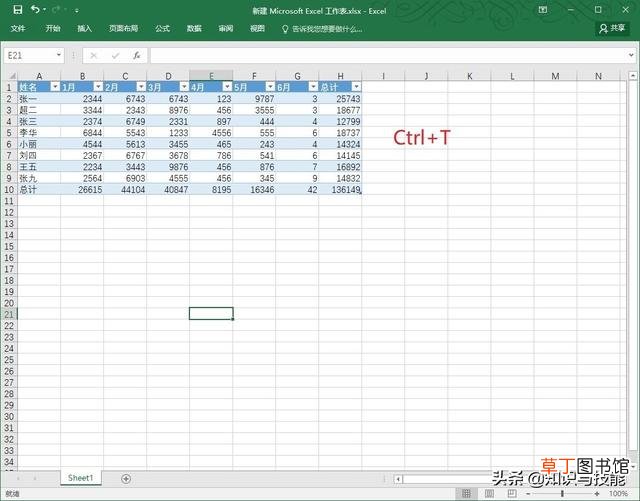The height and width of the screenshot is (501, 640).
Task: Click the 100% zoom level
Action: point(618,494)
